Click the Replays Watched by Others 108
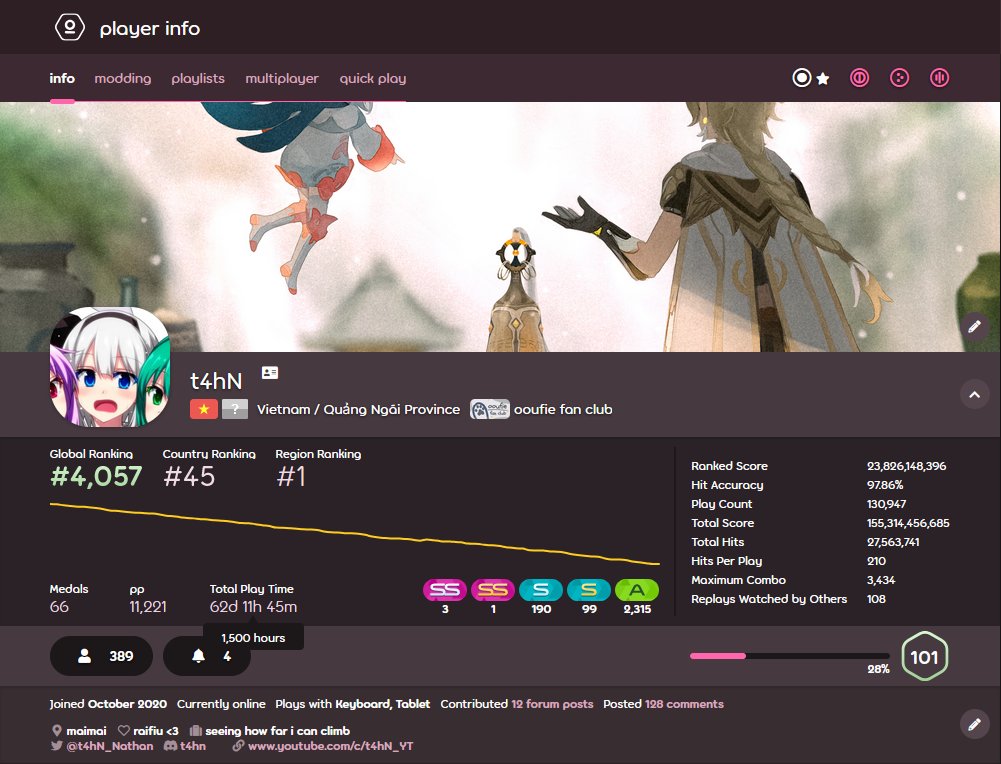Screen dimensions: 1001x764 (876, 599)
